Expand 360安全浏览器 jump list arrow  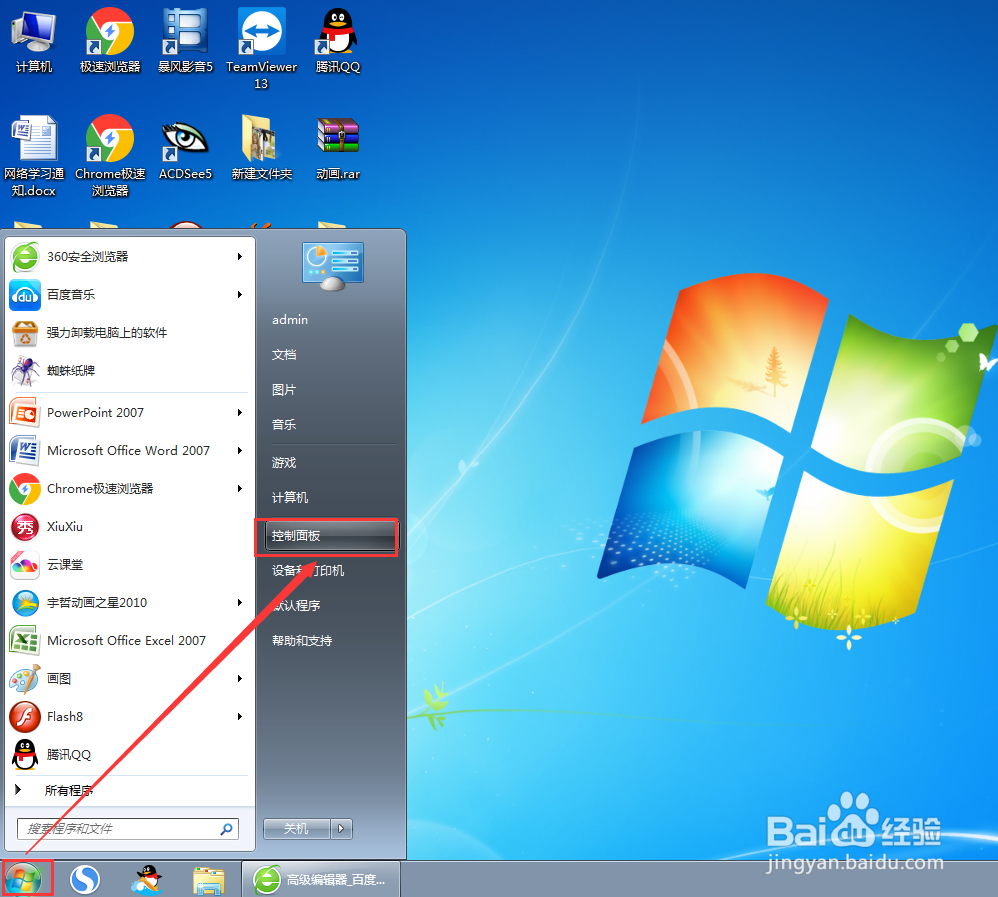point(240,257)
